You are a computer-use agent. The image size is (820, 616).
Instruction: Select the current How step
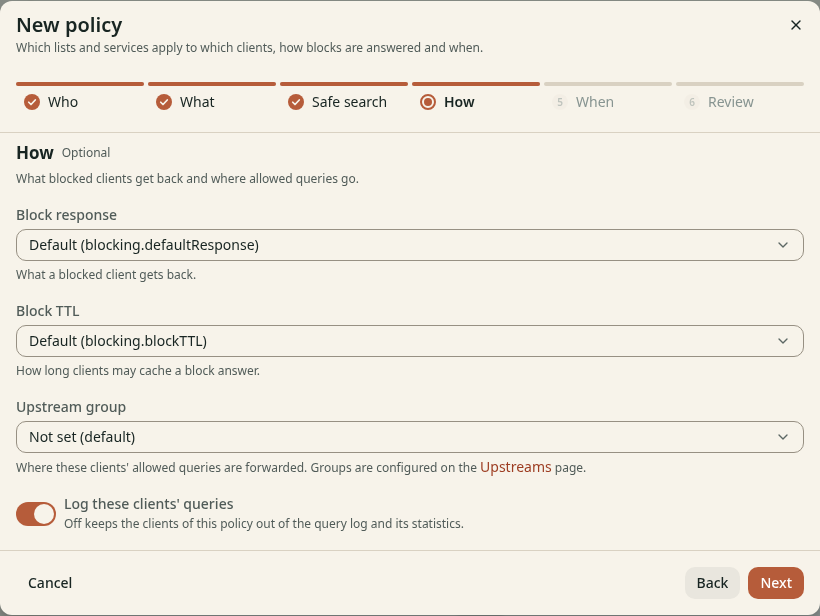(476, 97)
